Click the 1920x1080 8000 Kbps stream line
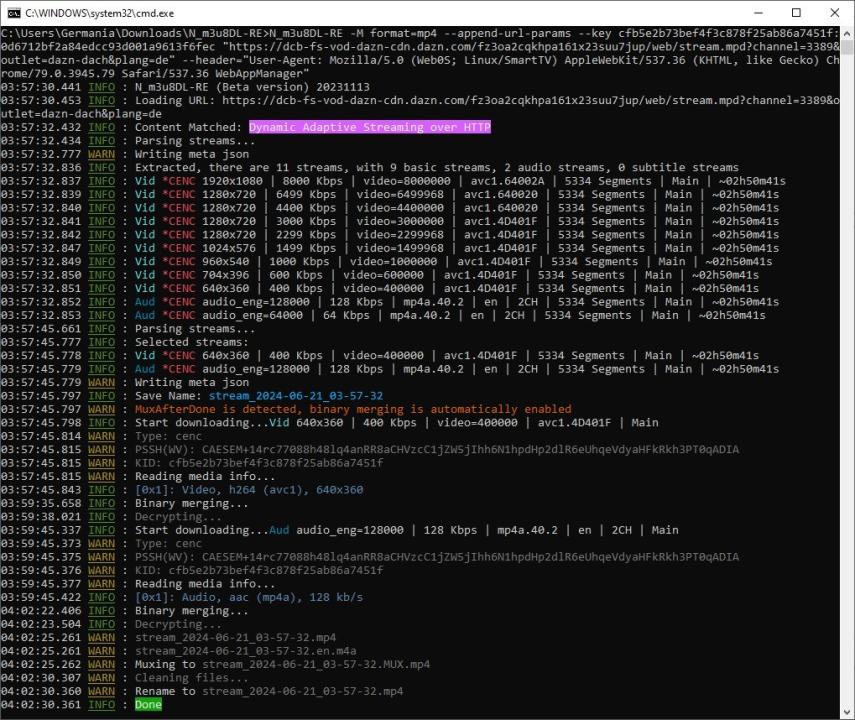The height and width of the screenshot is (720, 855). pyautogui.click(x=460, y=181)
